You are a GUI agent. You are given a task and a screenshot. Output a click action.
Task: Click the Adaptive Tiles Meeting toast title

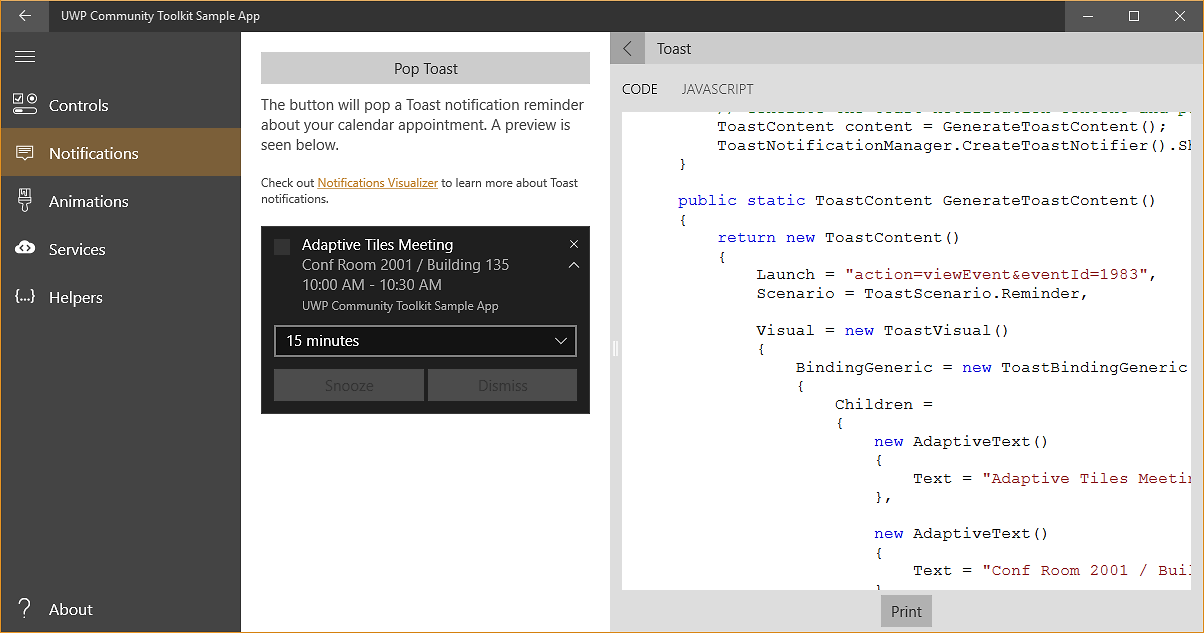[377, 244]
